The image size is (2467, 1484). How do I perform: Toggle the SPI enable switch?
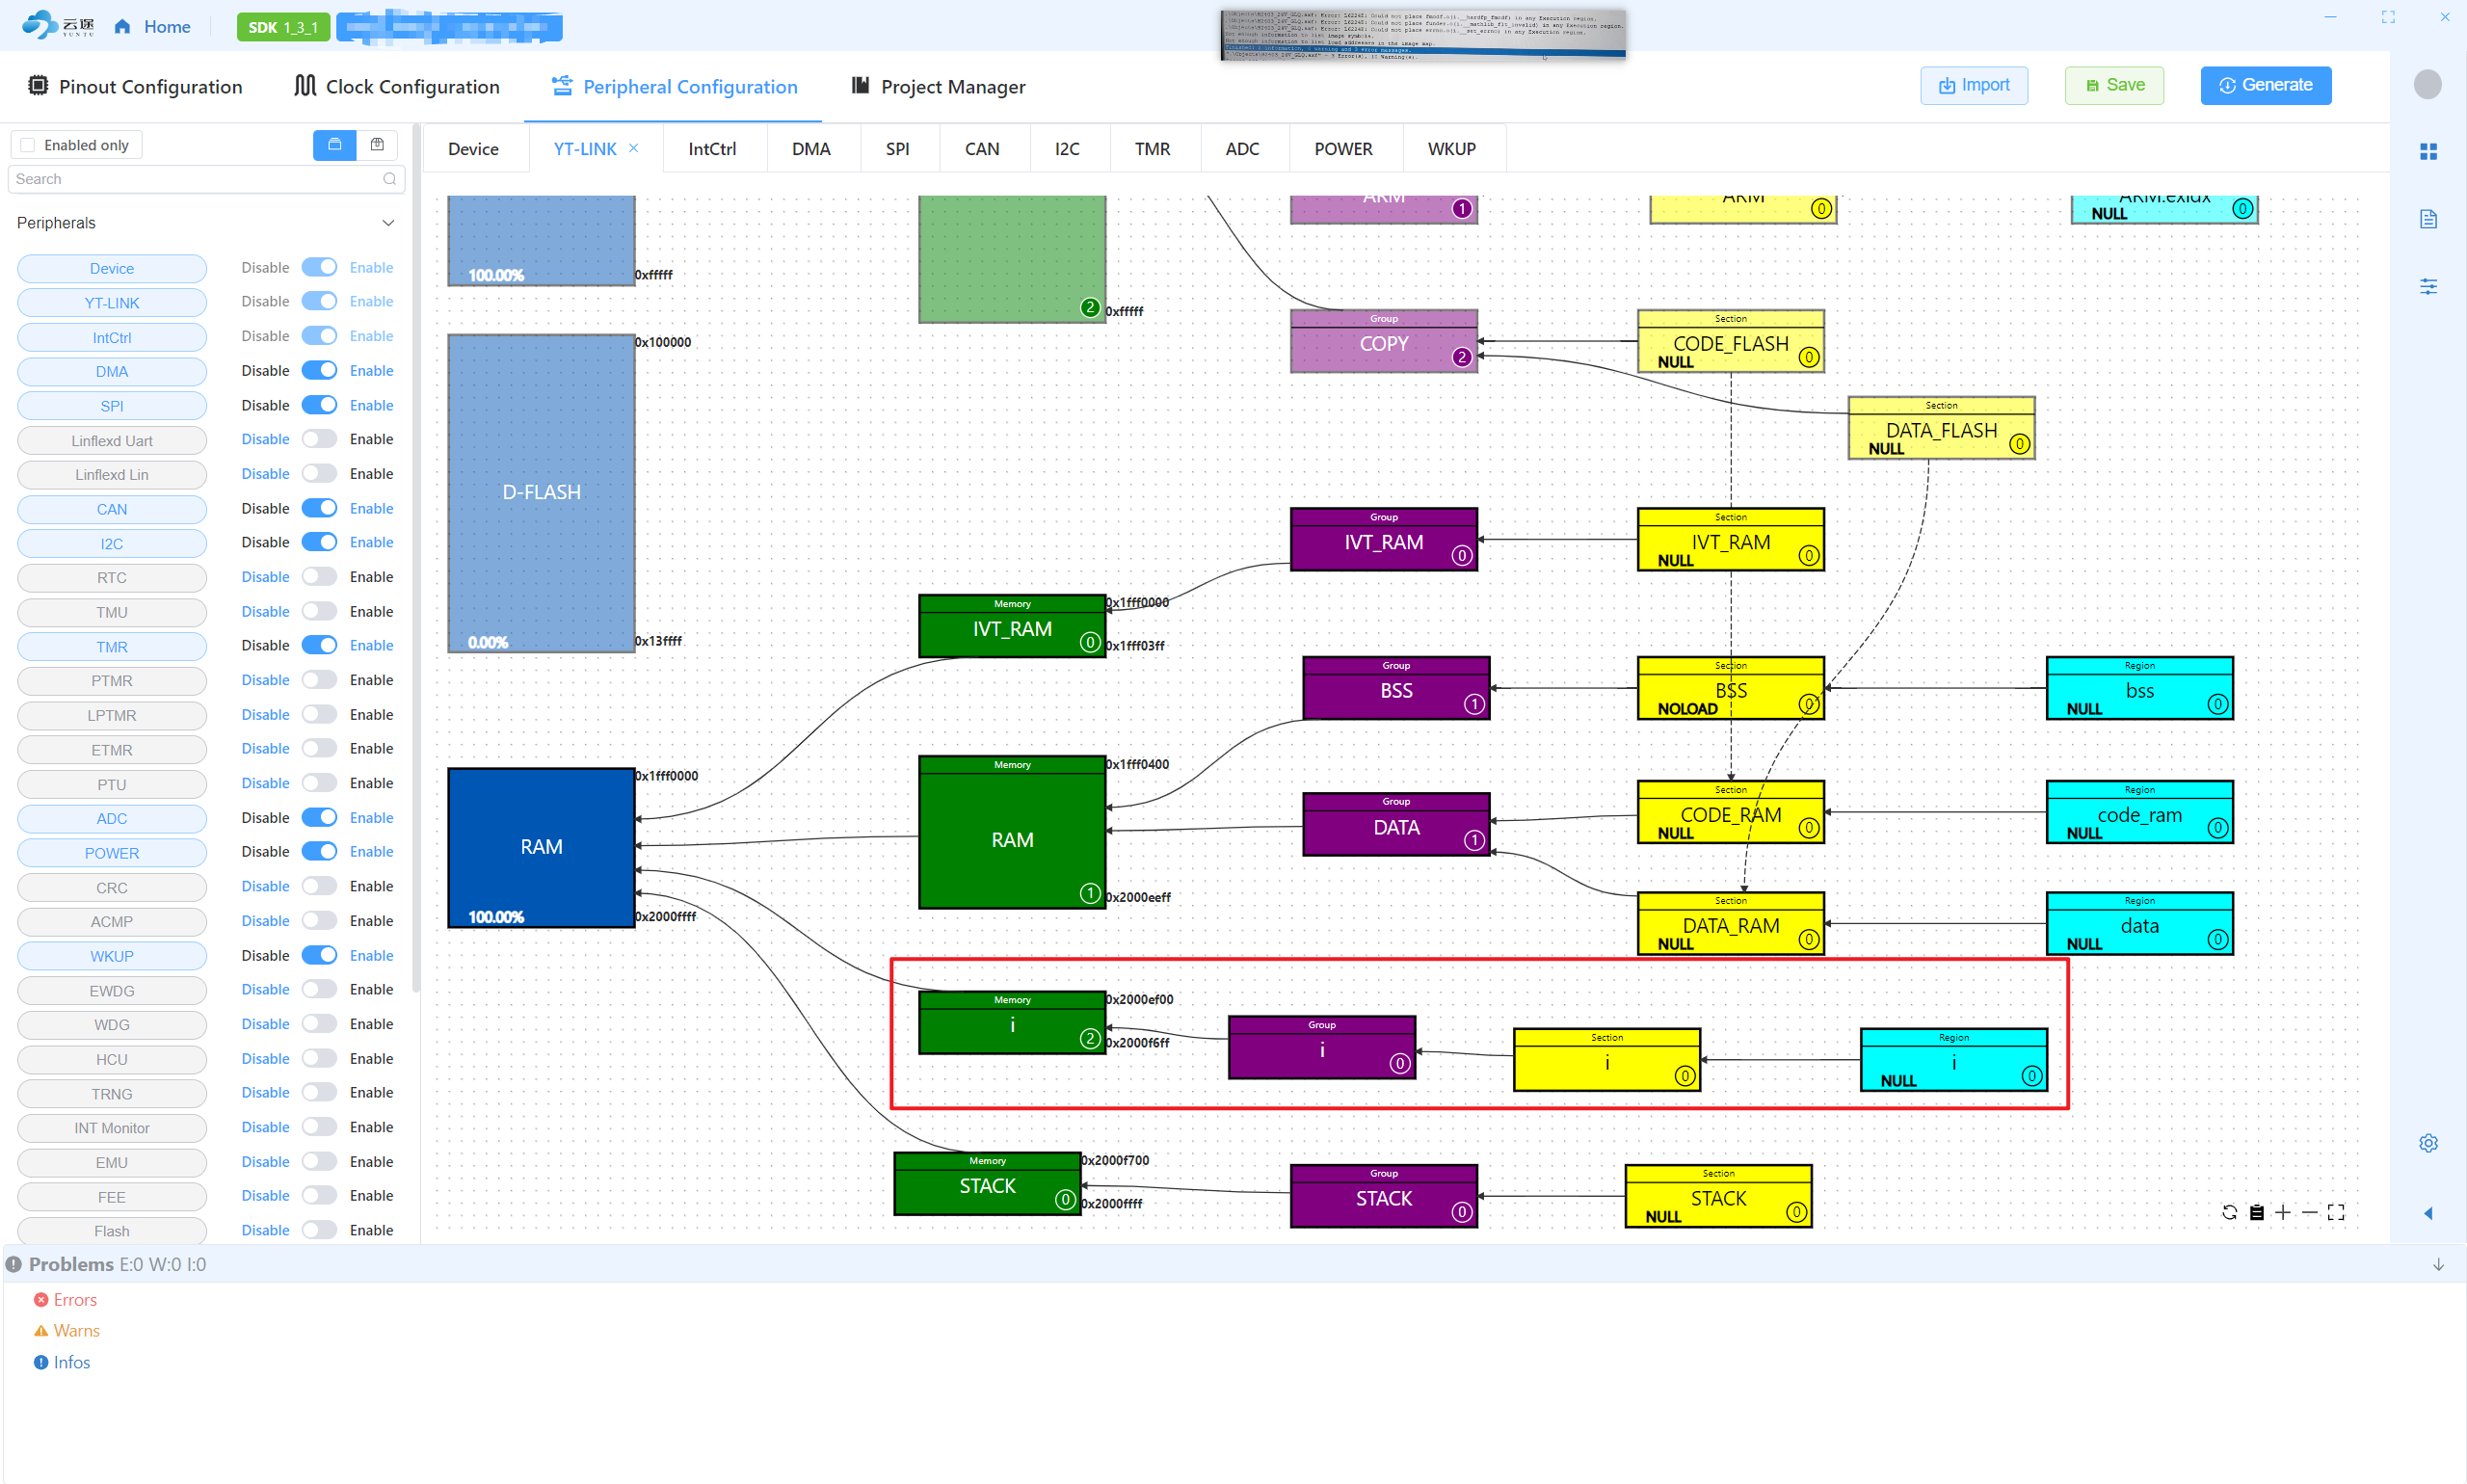pyautogui.click(x=319, y=405)
